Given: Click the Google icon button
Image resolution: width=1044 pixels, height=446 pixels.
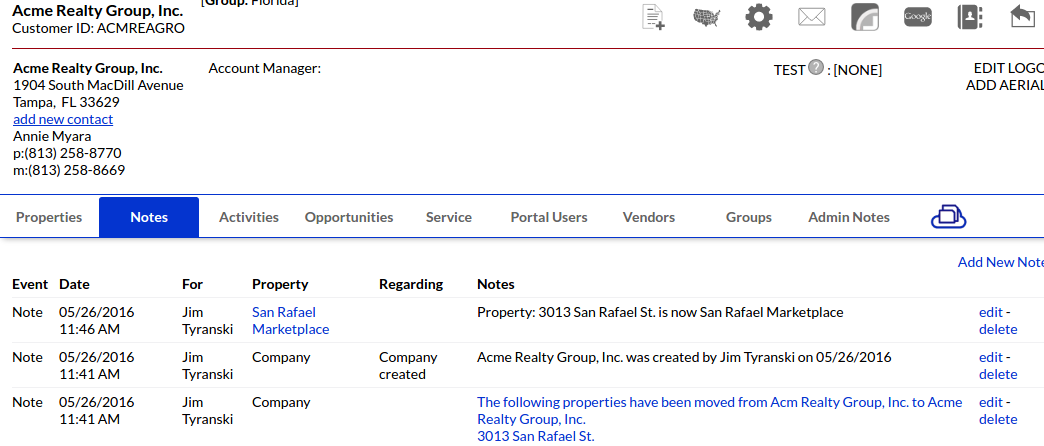Looking at the screenshot, I should (x=918, y=17).
